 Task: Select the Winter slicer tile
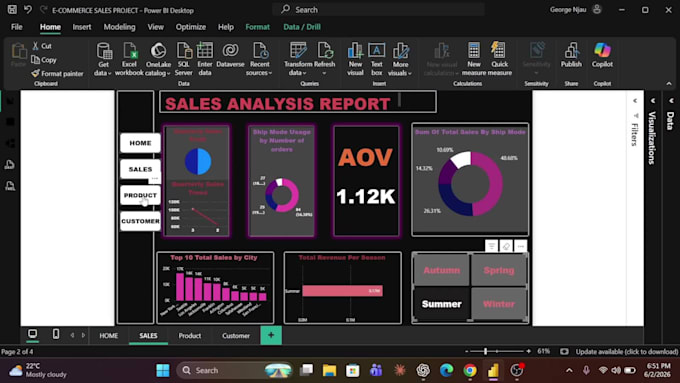[x=499, y=304]
